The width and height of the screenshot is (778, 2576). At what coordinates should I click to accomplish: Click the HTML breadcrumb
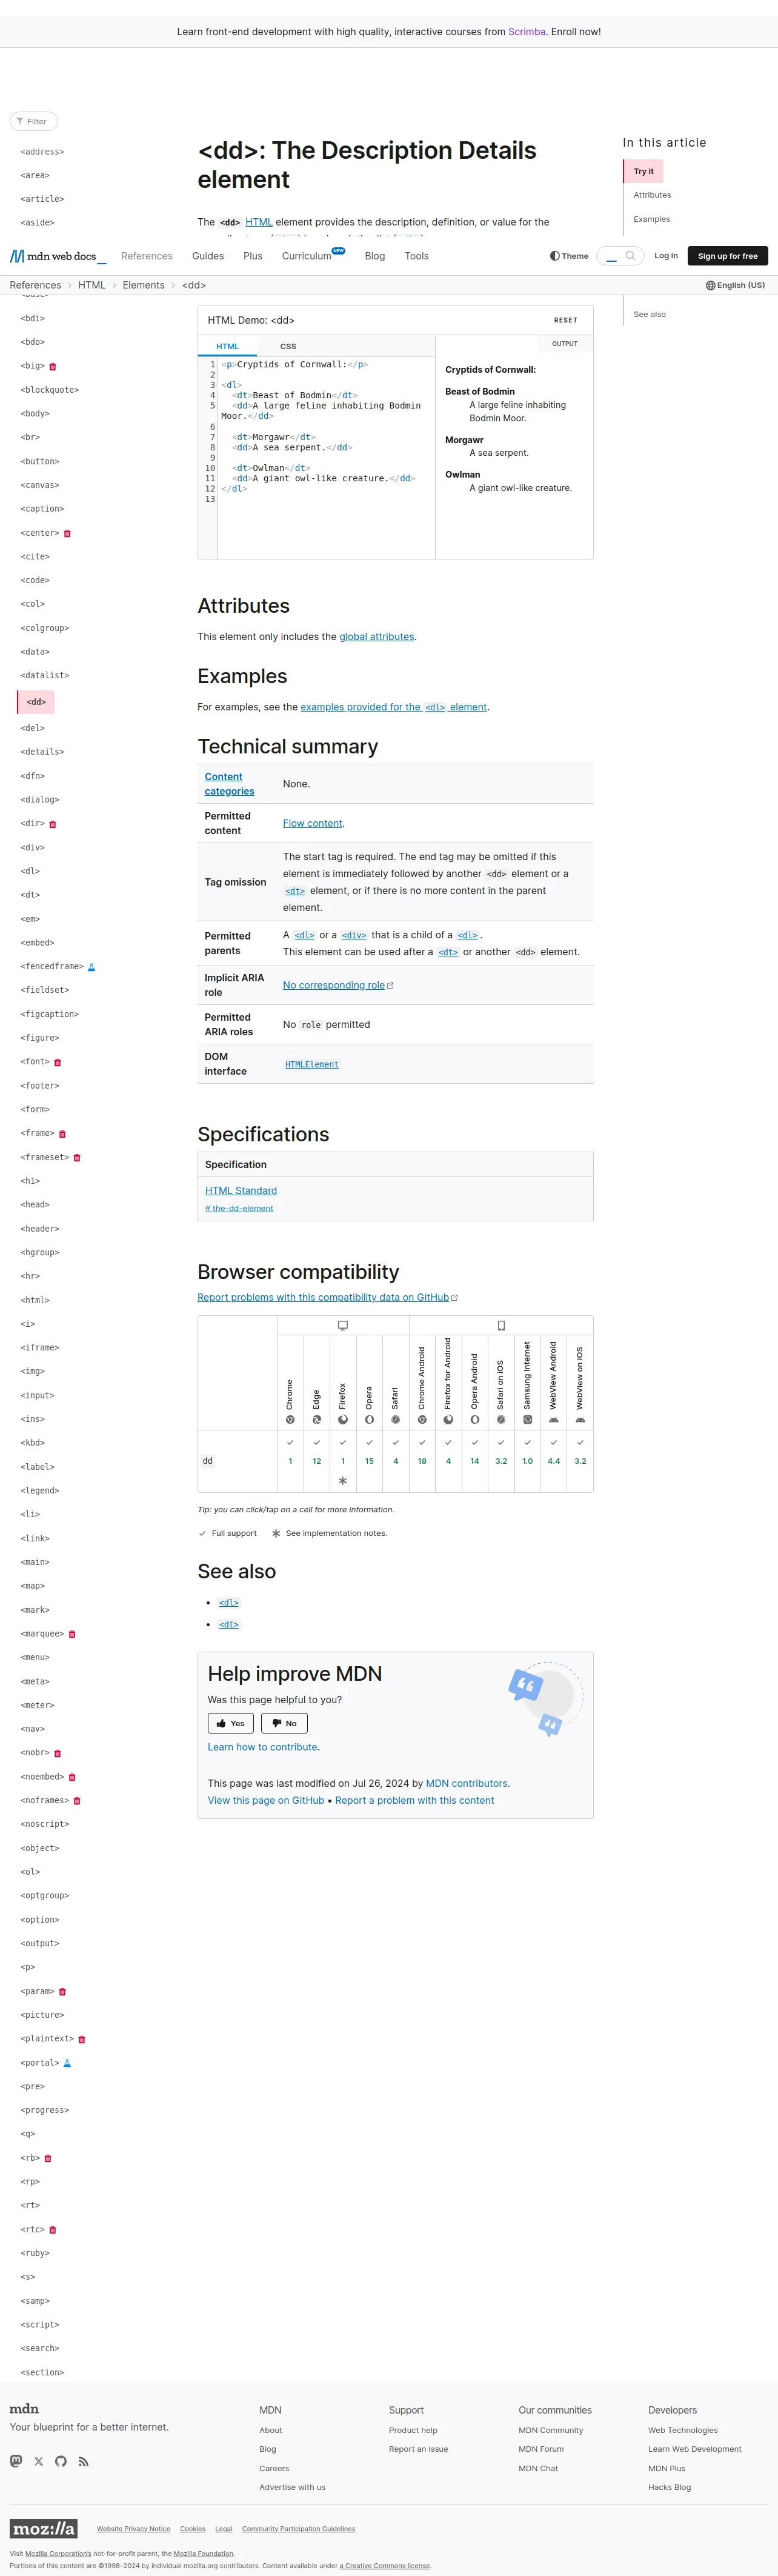(x=92, y=285)
